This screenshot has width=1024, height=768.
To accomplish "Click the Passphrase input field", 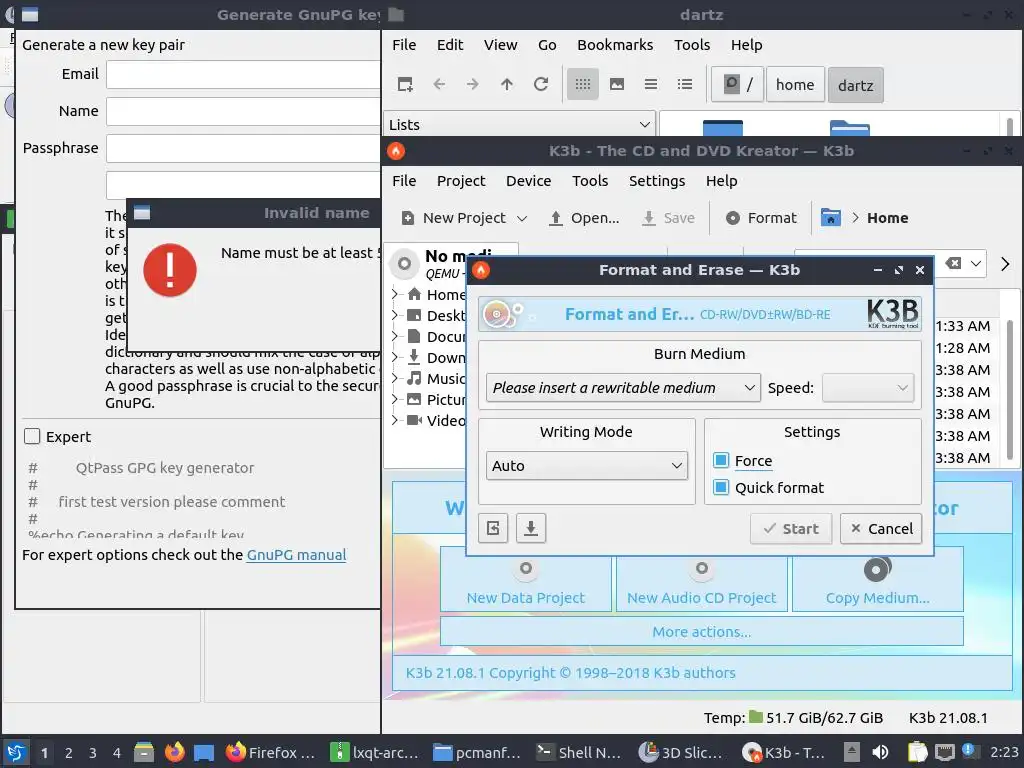I will pyautogui.click(x=243, y=148).
